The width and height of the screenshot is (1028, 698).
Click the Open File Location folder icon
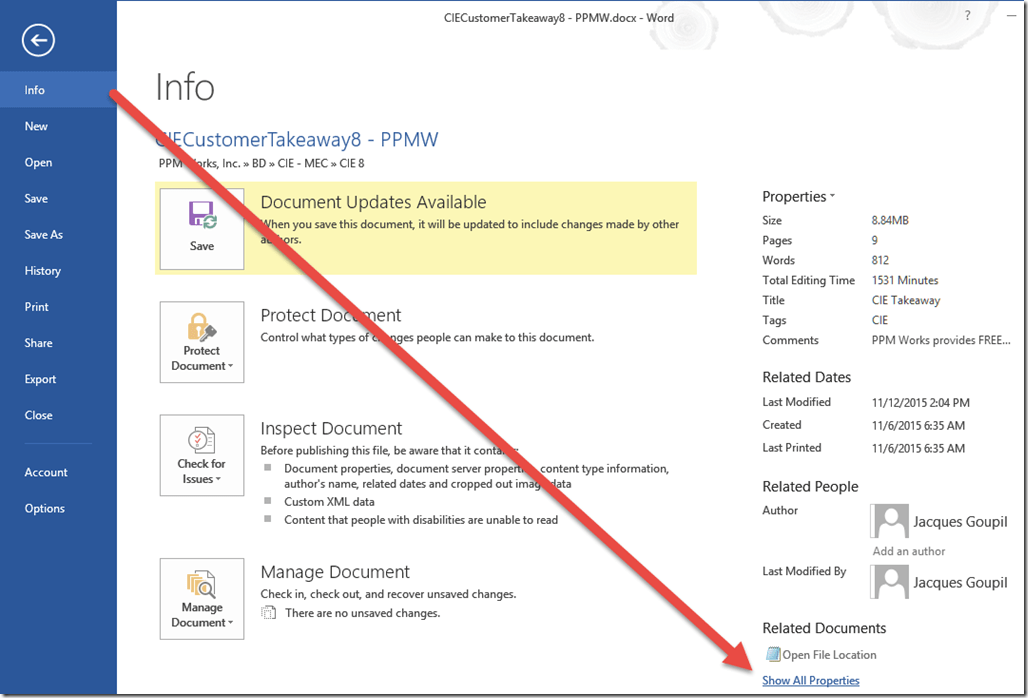[773, 654]
